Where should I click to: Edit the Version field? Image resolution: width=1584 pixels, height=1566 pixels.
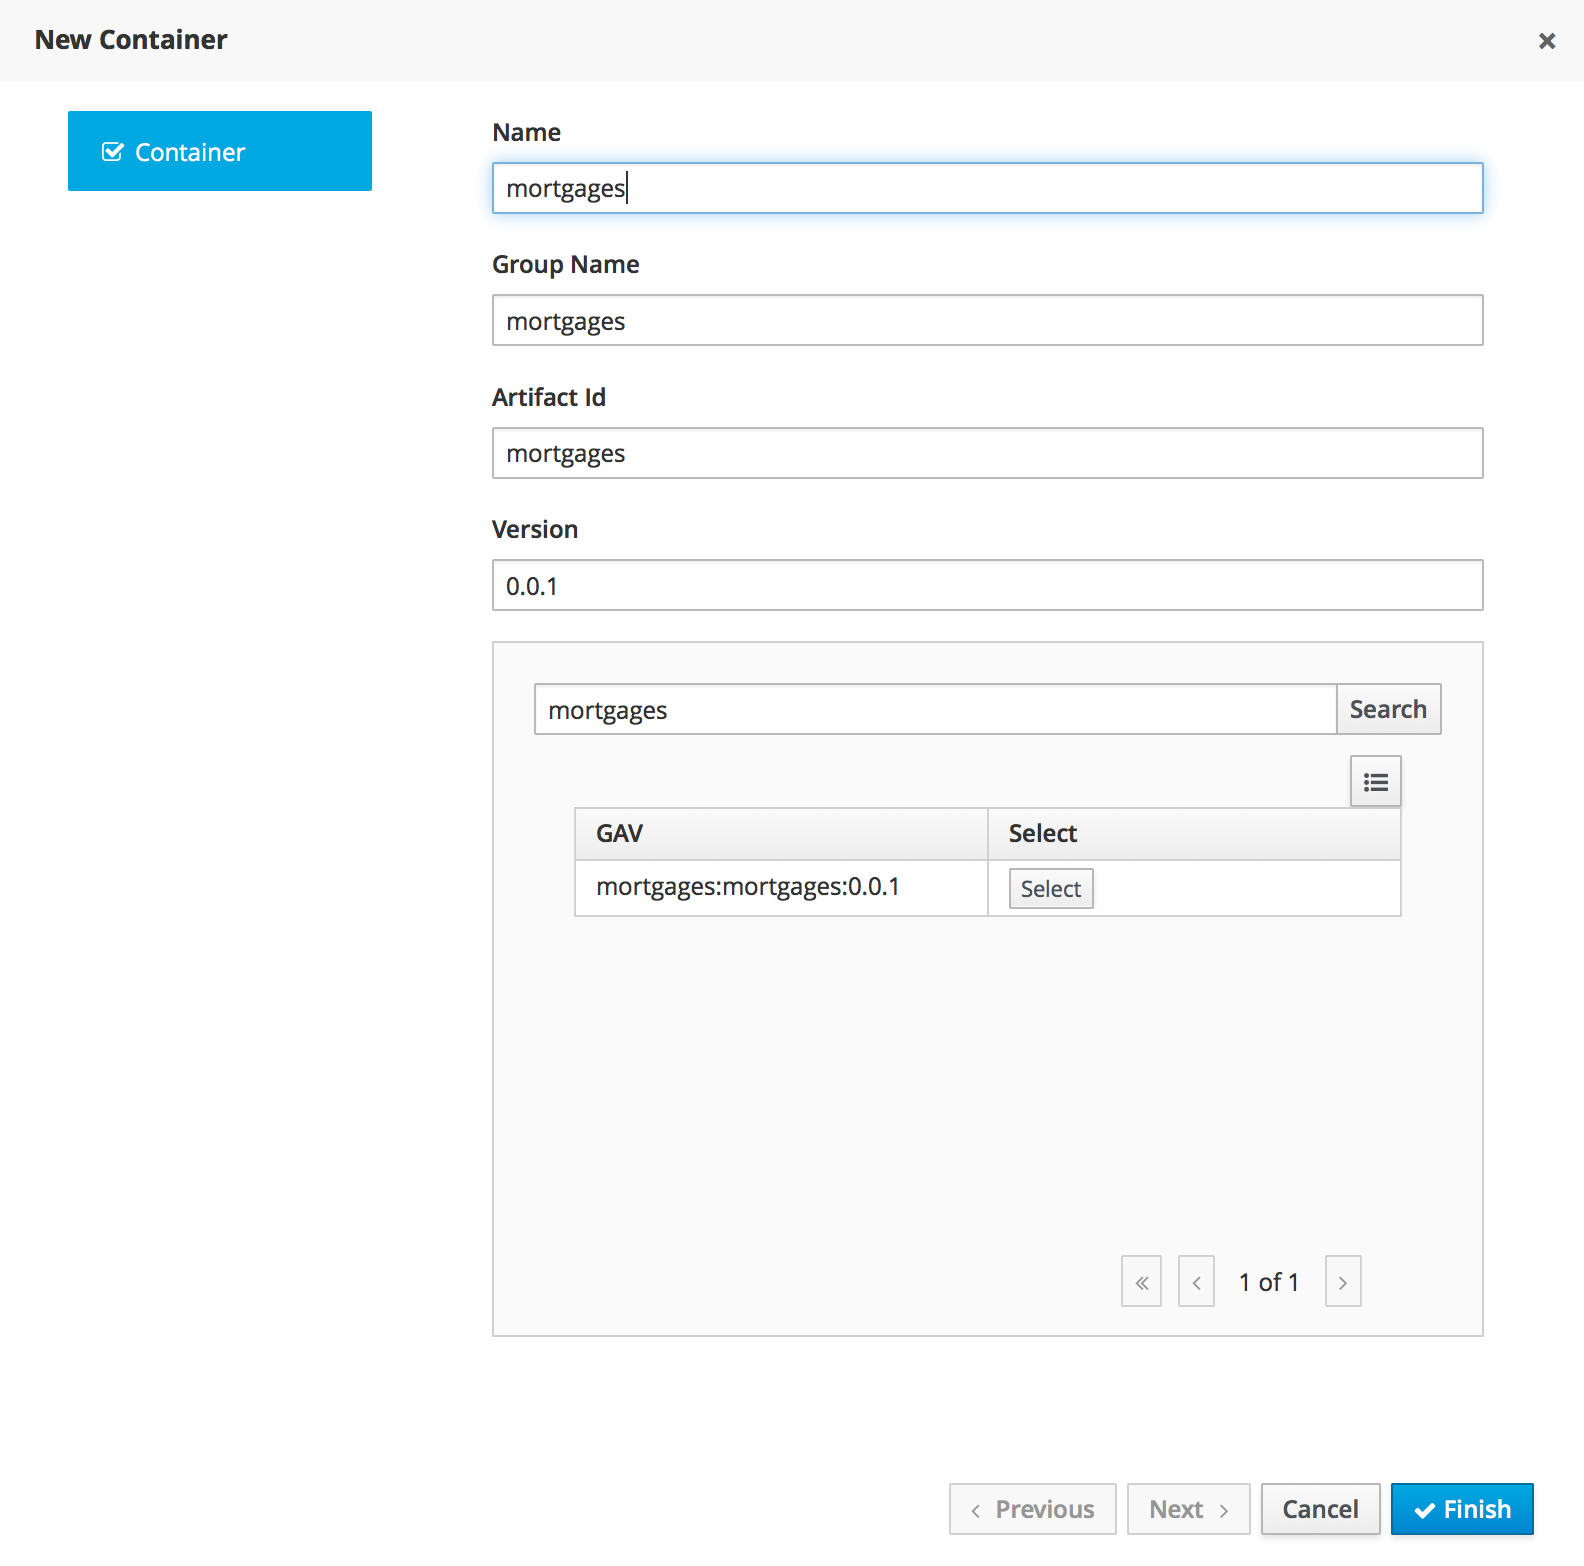[x=987, y=586]
